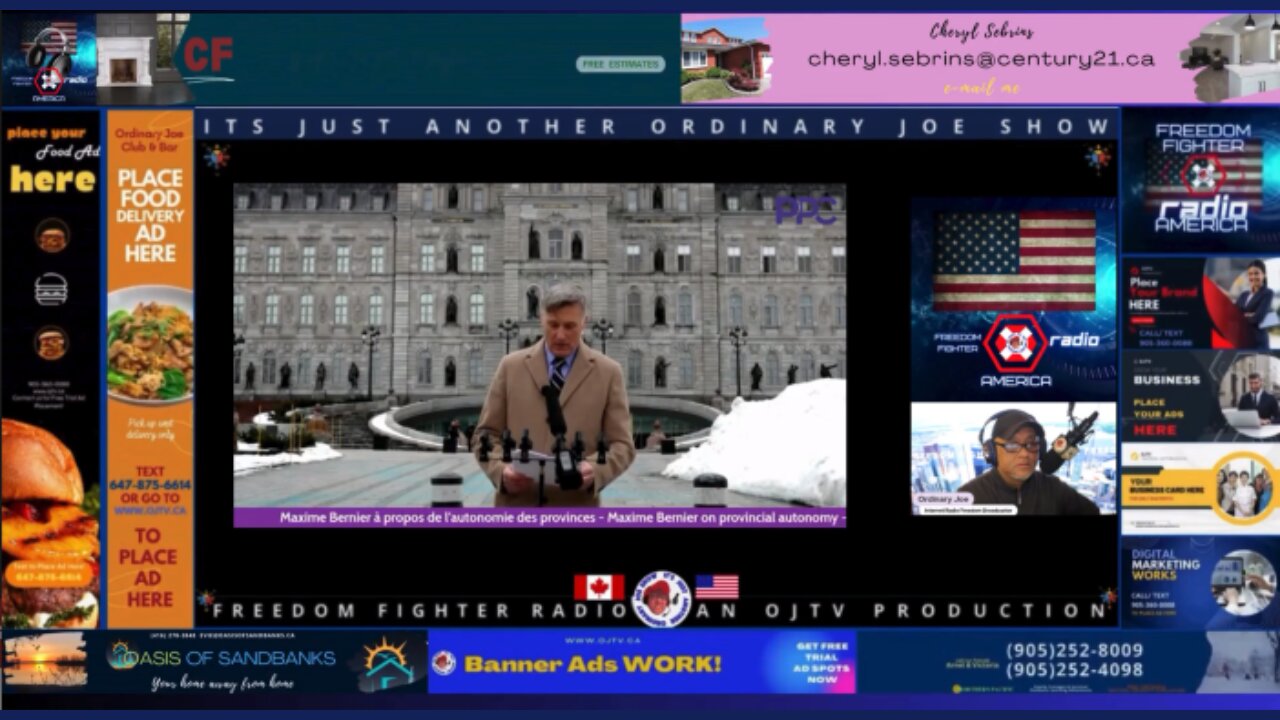The image size is (1280, 720).
Task: Open the 'BUSINESS Place Your Ads HERE' ad
Action: [x=1201, y=396]
